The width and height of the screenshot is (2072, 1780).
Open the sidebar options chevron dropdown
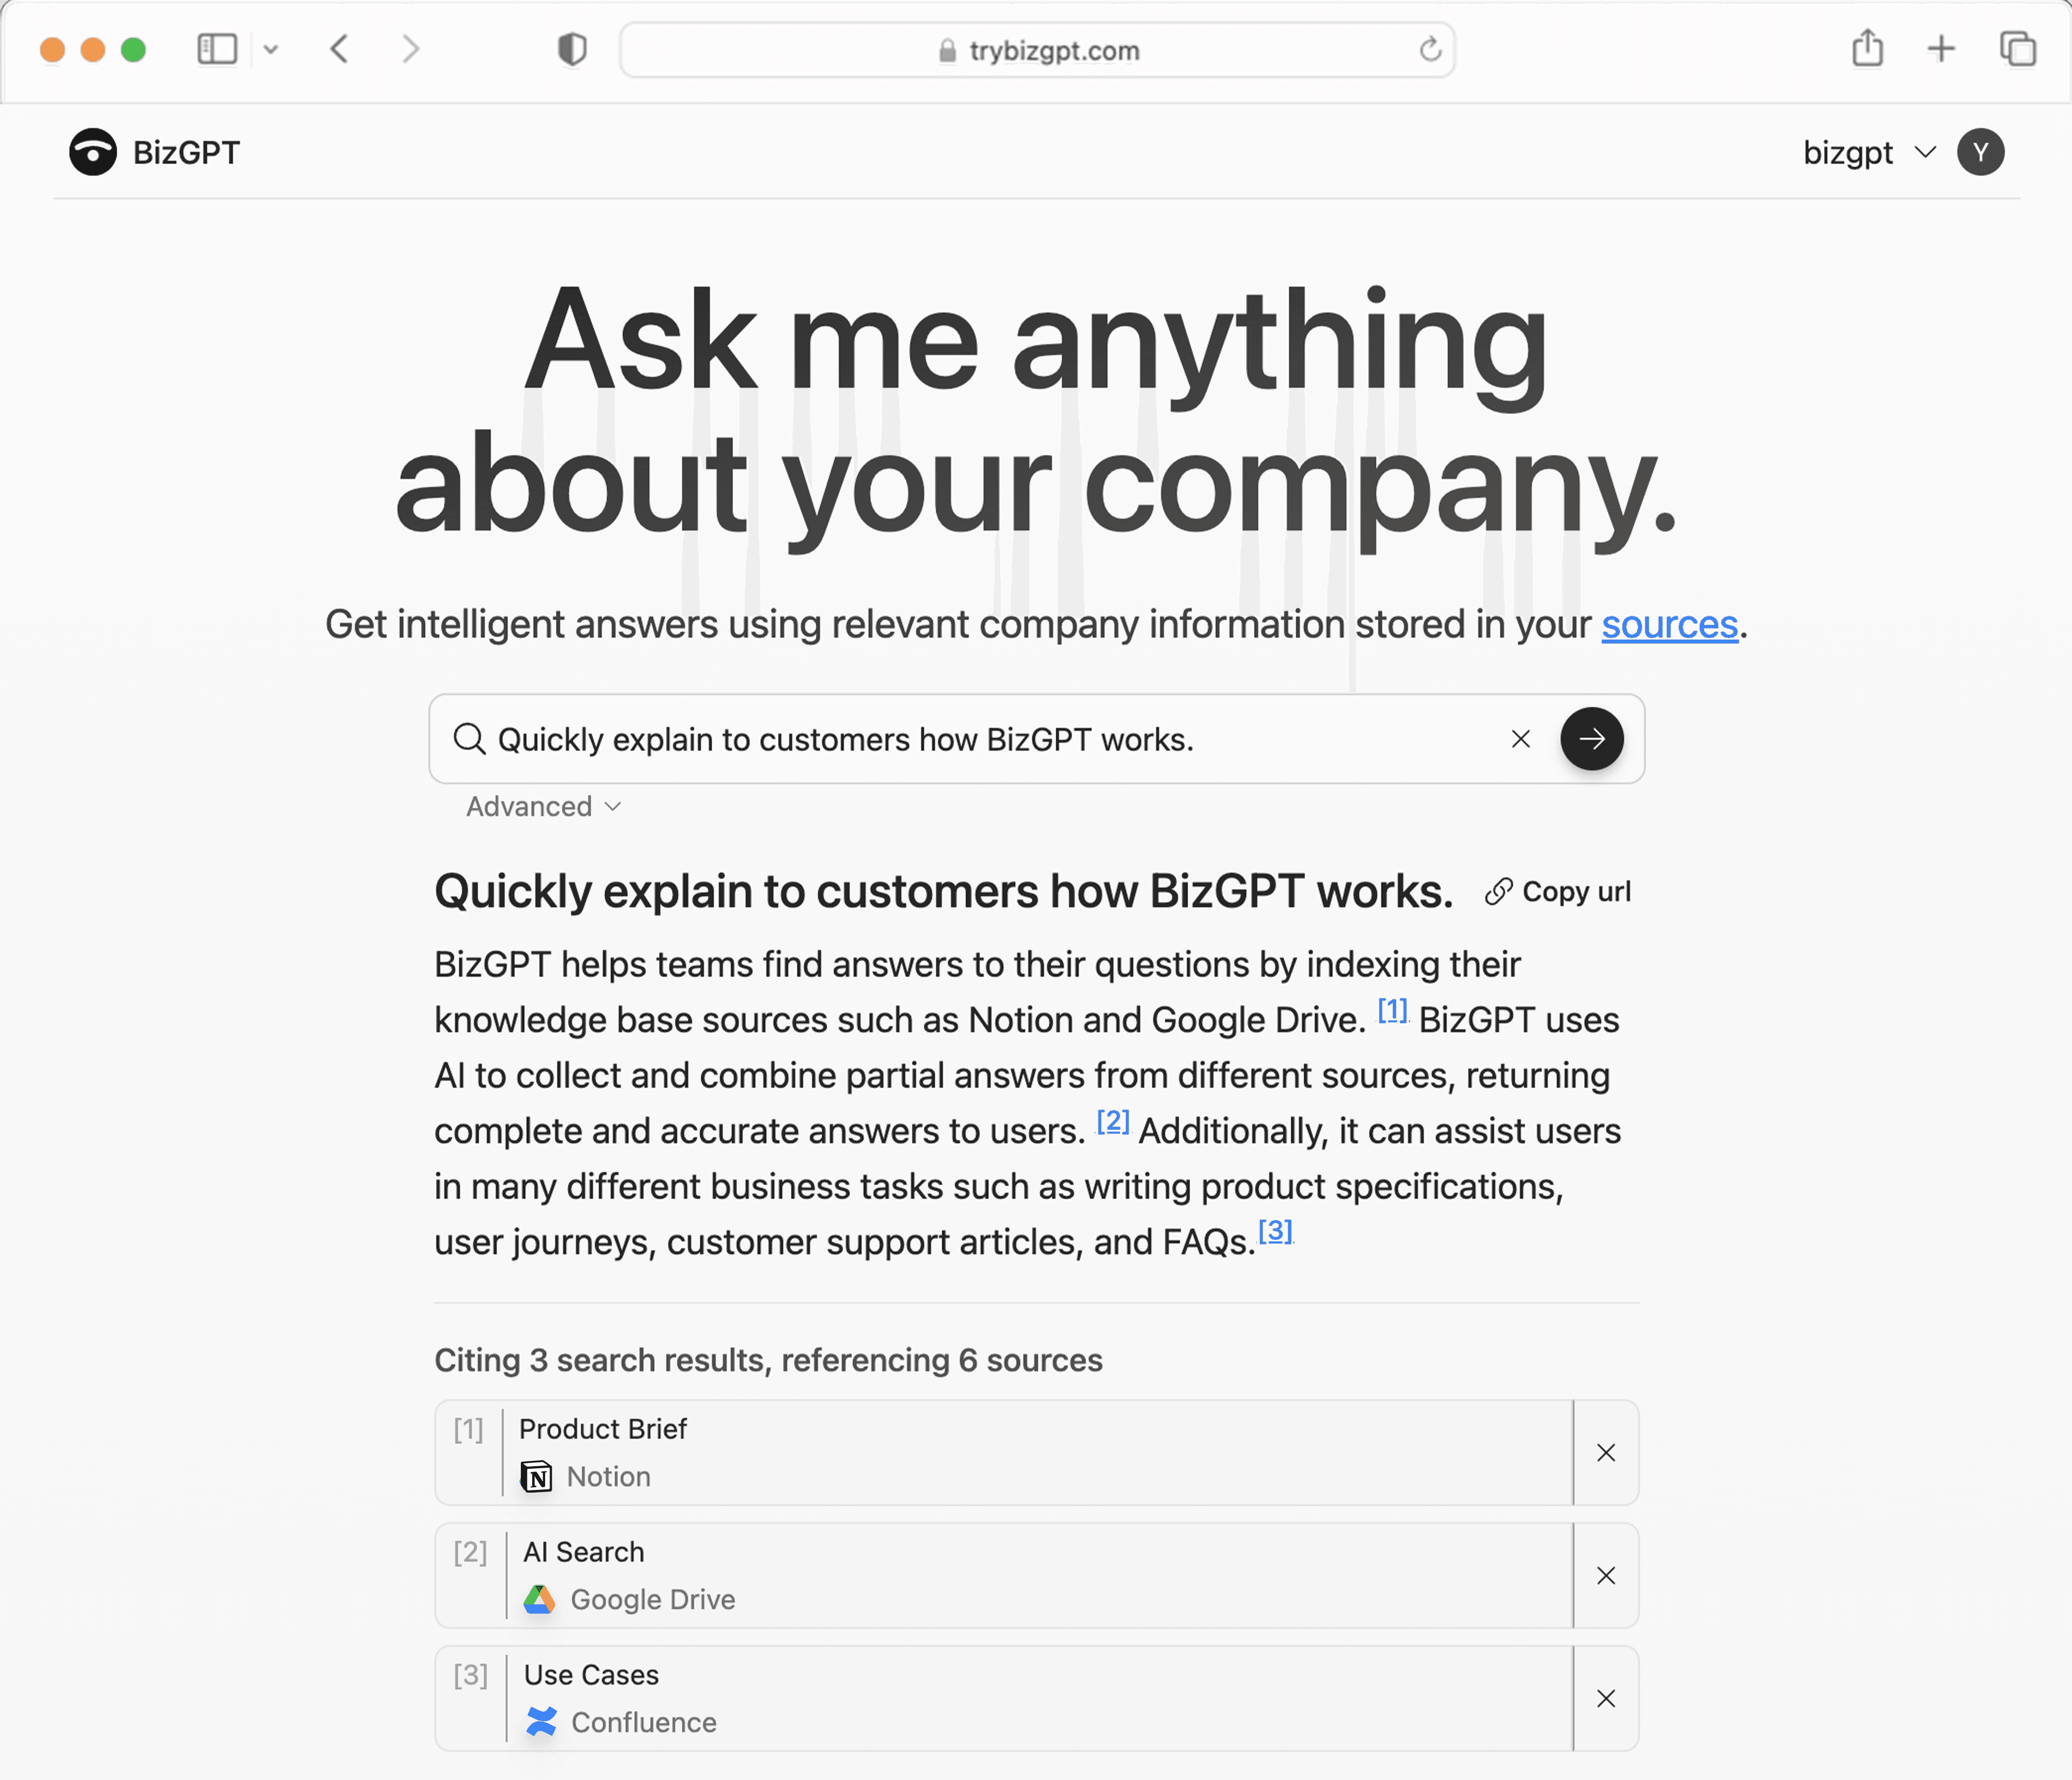(x=270, y=49)
